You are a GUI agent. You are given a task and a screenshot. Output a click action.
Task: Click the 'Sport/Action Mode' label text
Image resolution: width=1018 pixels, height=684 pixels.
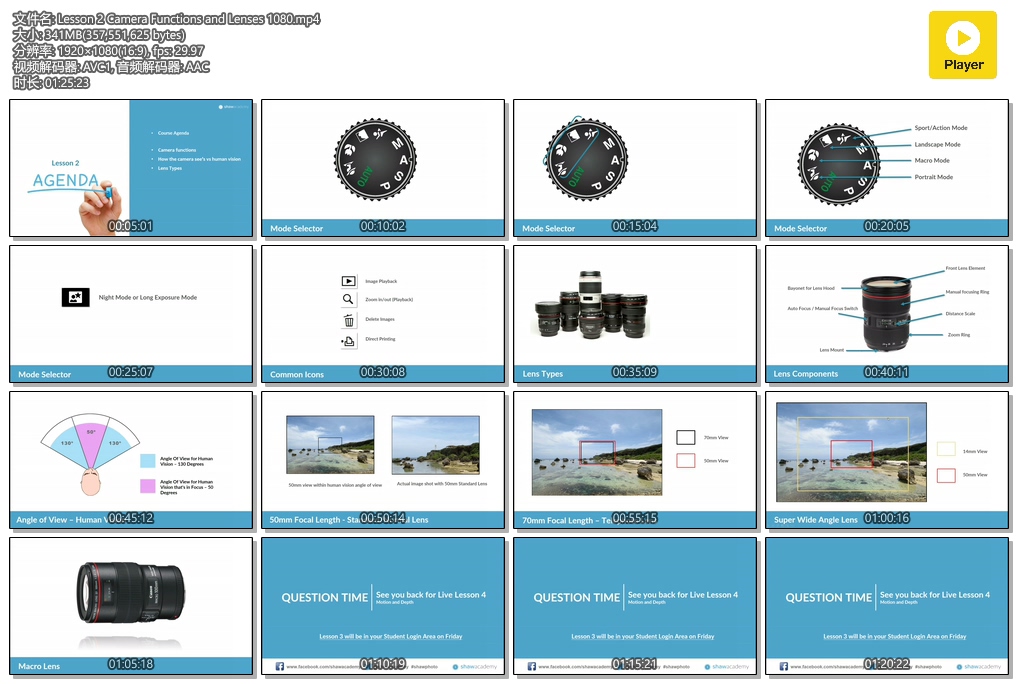[941, 128]
